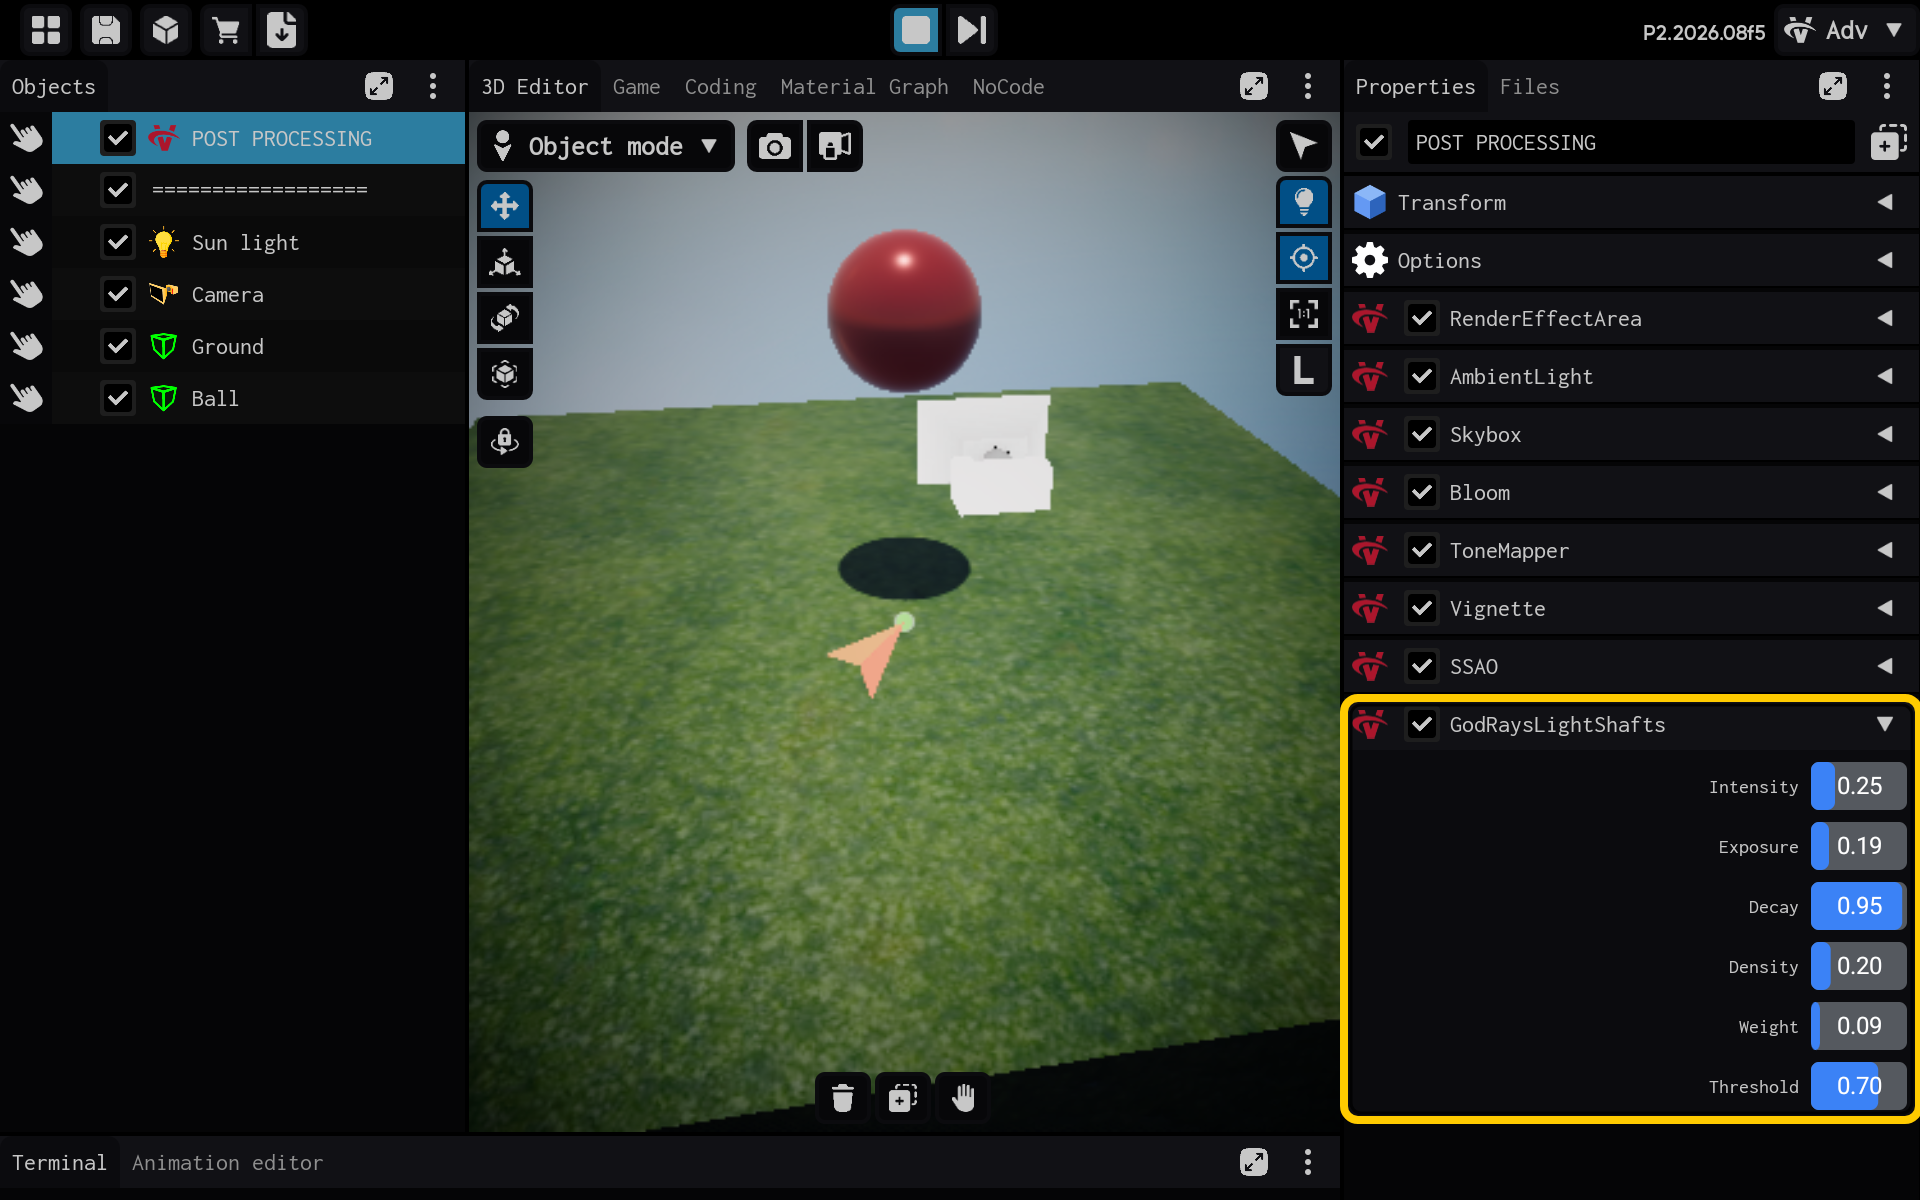Save the project with floppy icon
1920x1200 pixels.
[105, 30]
